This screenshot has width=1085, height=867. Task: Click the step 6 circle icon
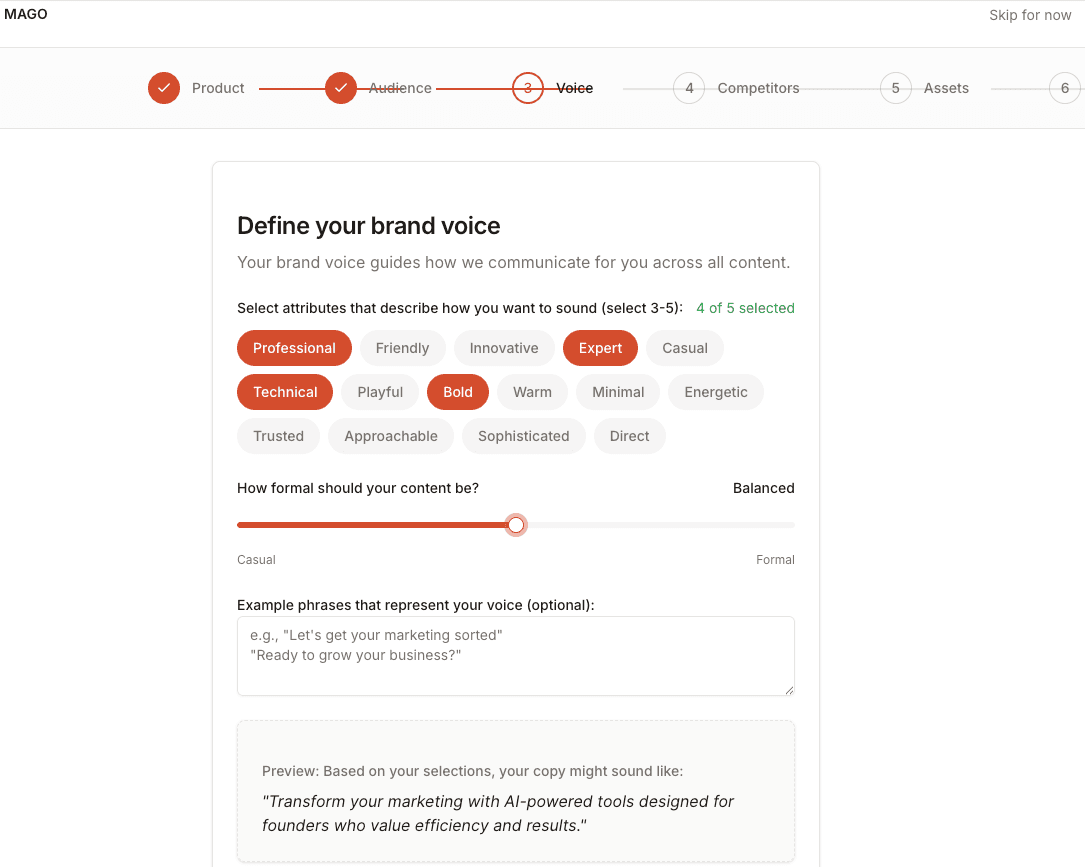(1066, 88)
